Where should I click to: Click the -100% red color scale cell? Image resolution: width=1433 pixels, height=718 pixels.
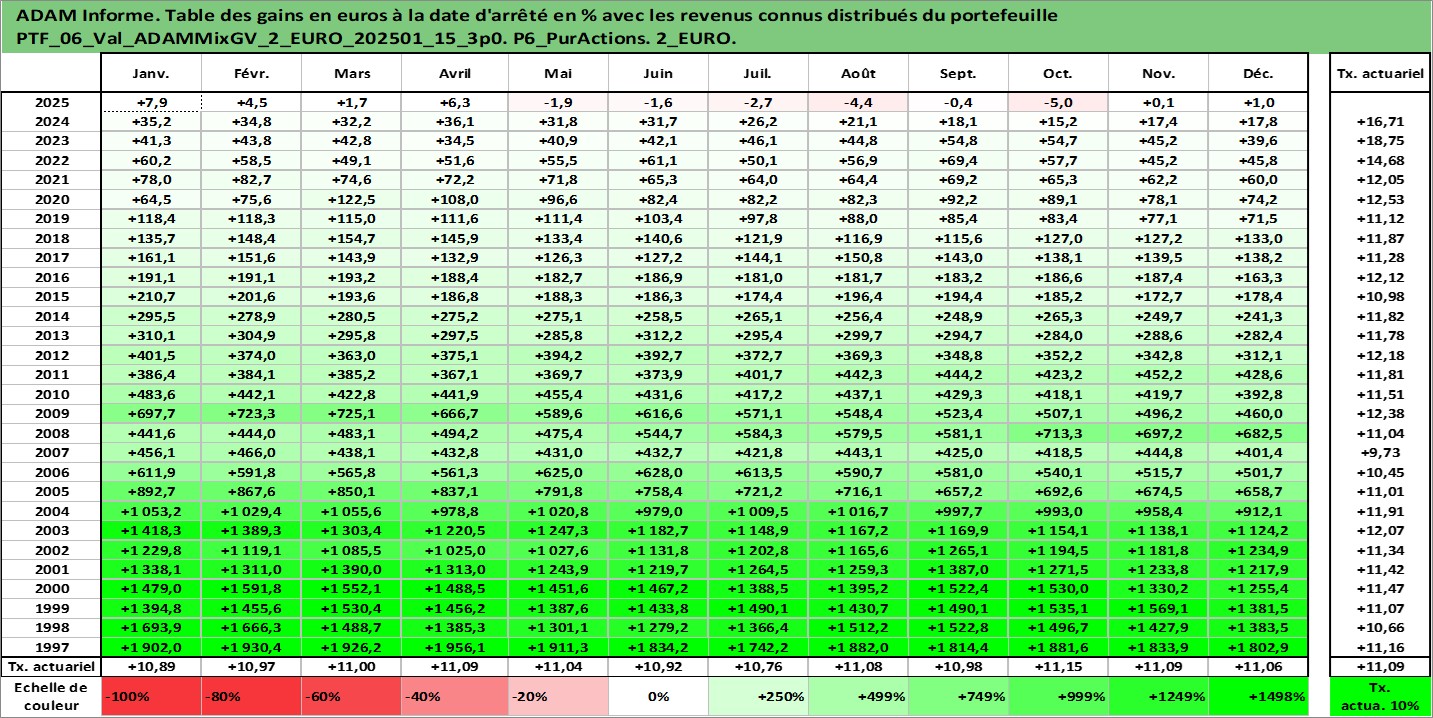(x=151, y=696)
